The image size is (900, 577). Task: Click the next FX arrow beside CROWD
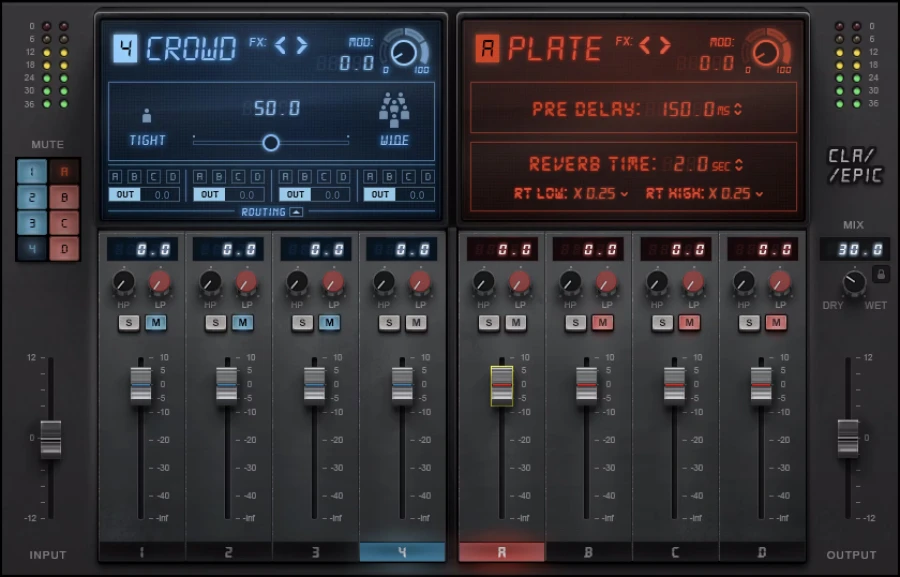pos(302,45)
